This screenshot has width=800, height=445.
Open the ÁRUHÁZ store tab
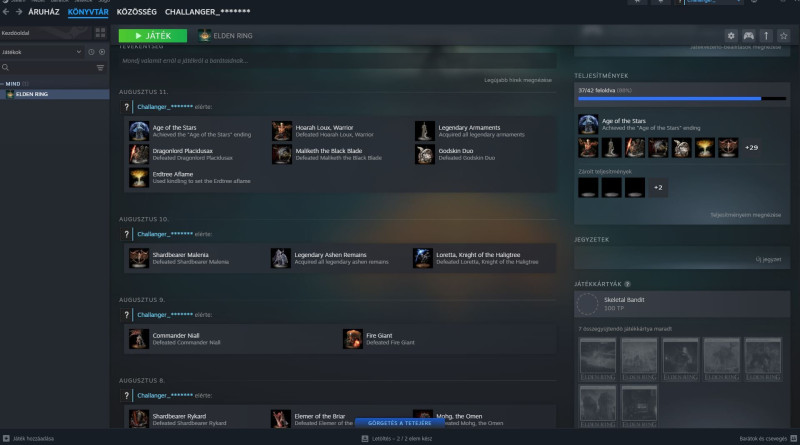pyautogui.click(x=44, y=12)
